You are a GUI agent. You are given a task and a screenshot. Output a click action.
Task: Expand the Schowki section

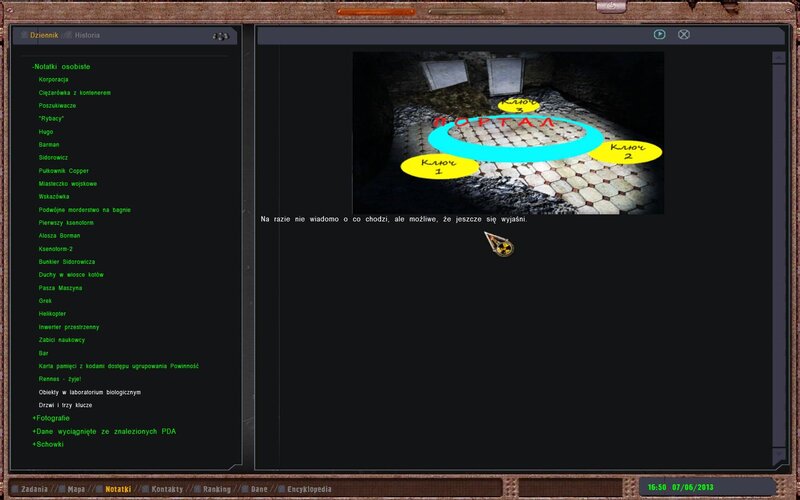click(x=47, y=444)
